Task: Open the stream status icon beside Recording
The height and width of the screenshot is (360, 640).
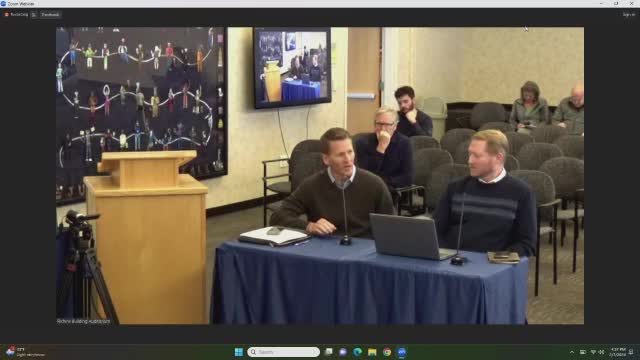Action: 34,15
